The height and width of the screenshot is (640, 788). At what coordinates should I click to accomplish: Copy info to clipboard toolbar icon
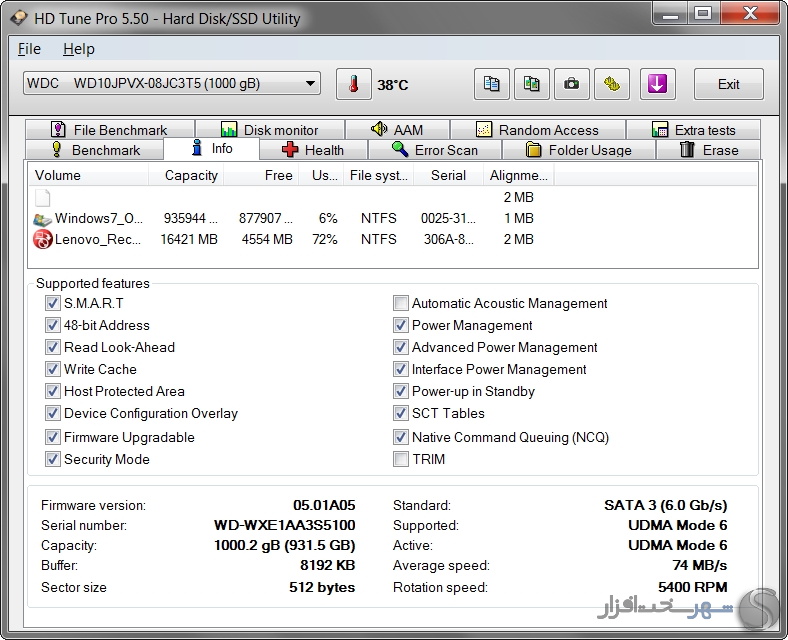[x=491, y=84]
